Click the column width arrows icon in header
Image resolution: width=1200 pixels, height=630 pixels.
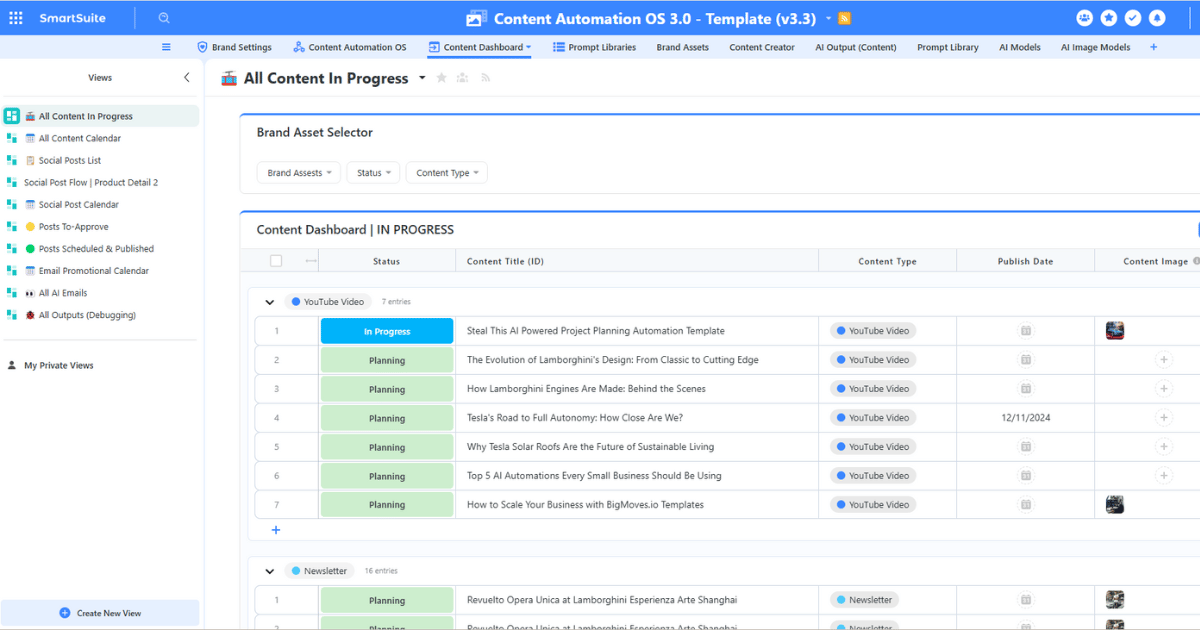tap(310, 261)
